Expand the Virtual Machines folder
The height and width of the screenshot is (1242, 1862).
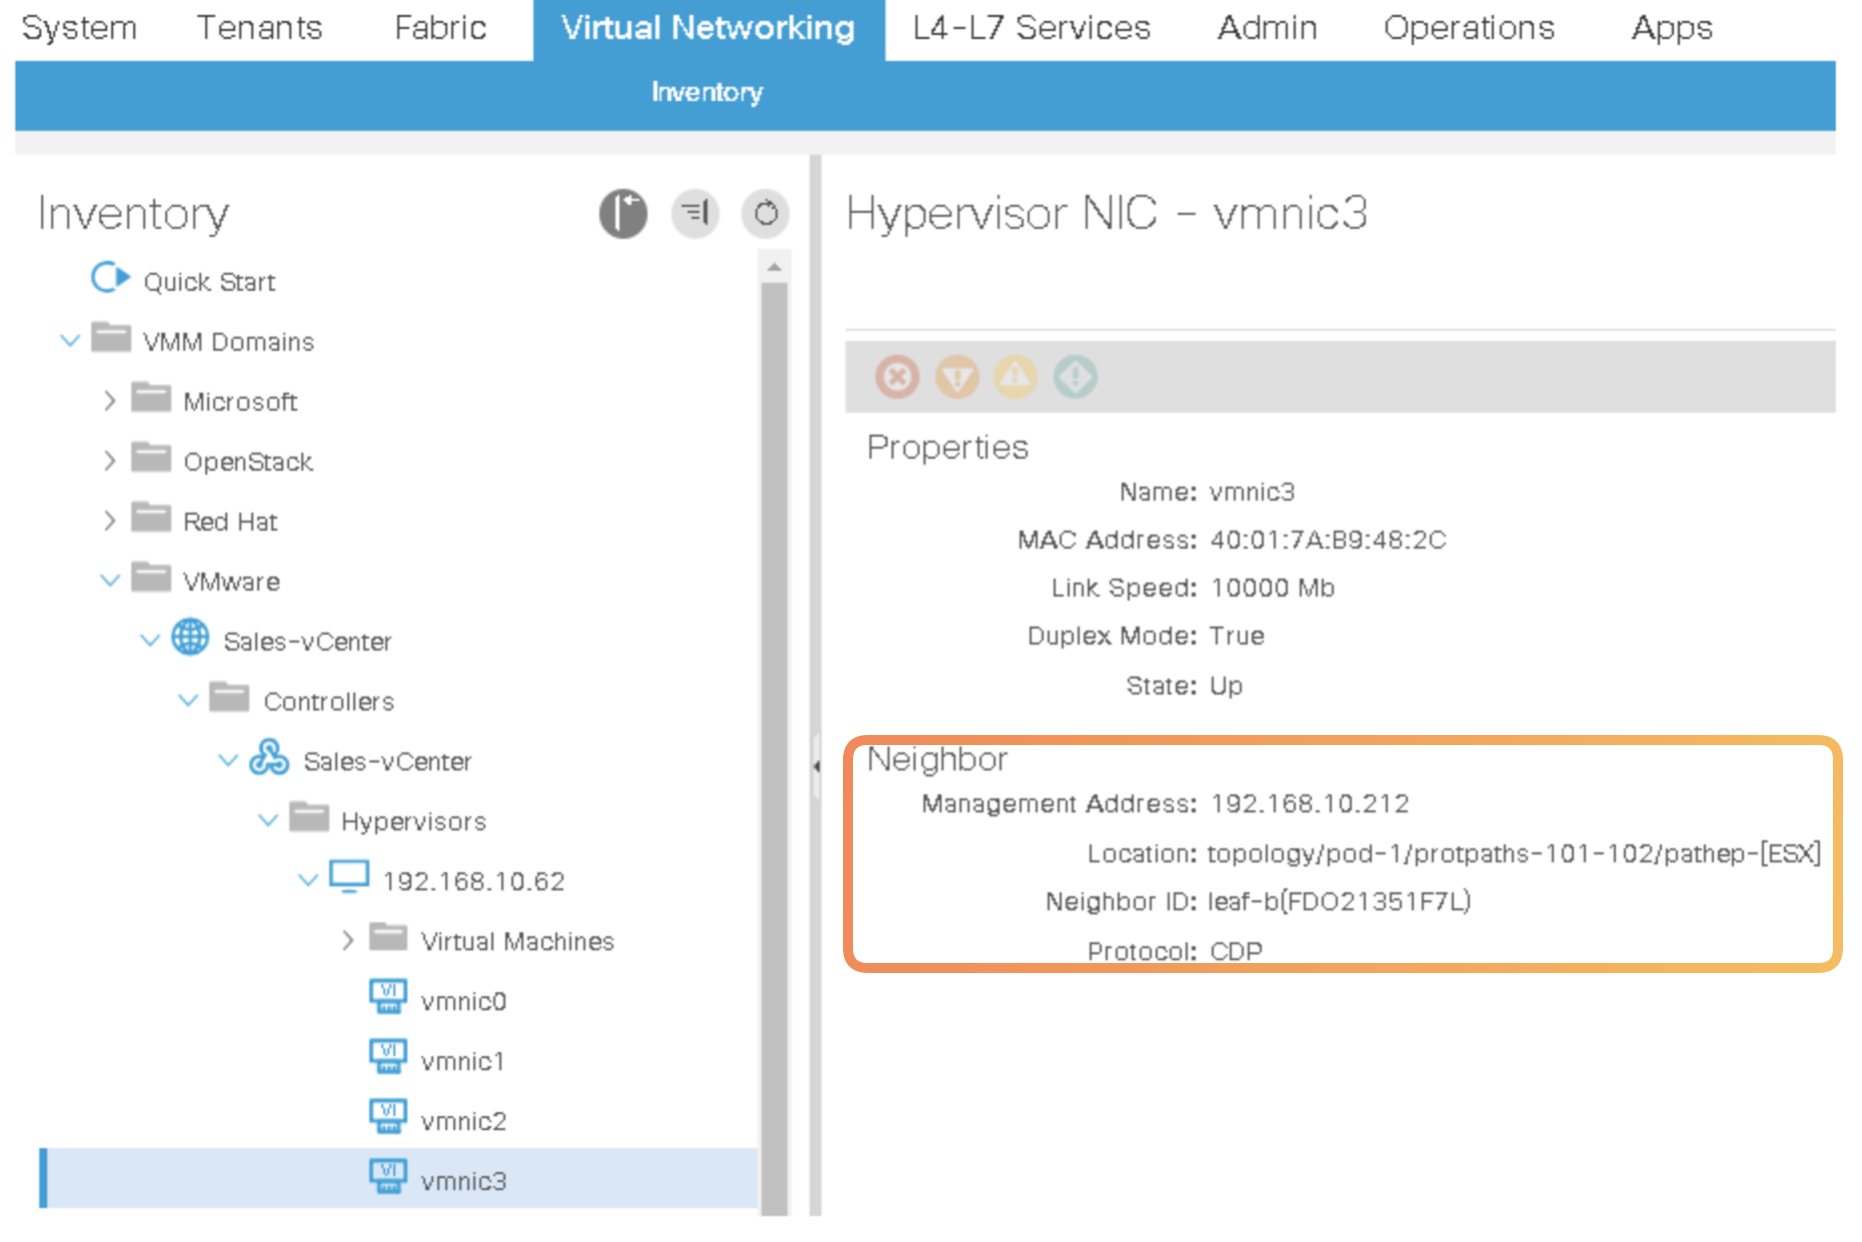click(348, 941)
